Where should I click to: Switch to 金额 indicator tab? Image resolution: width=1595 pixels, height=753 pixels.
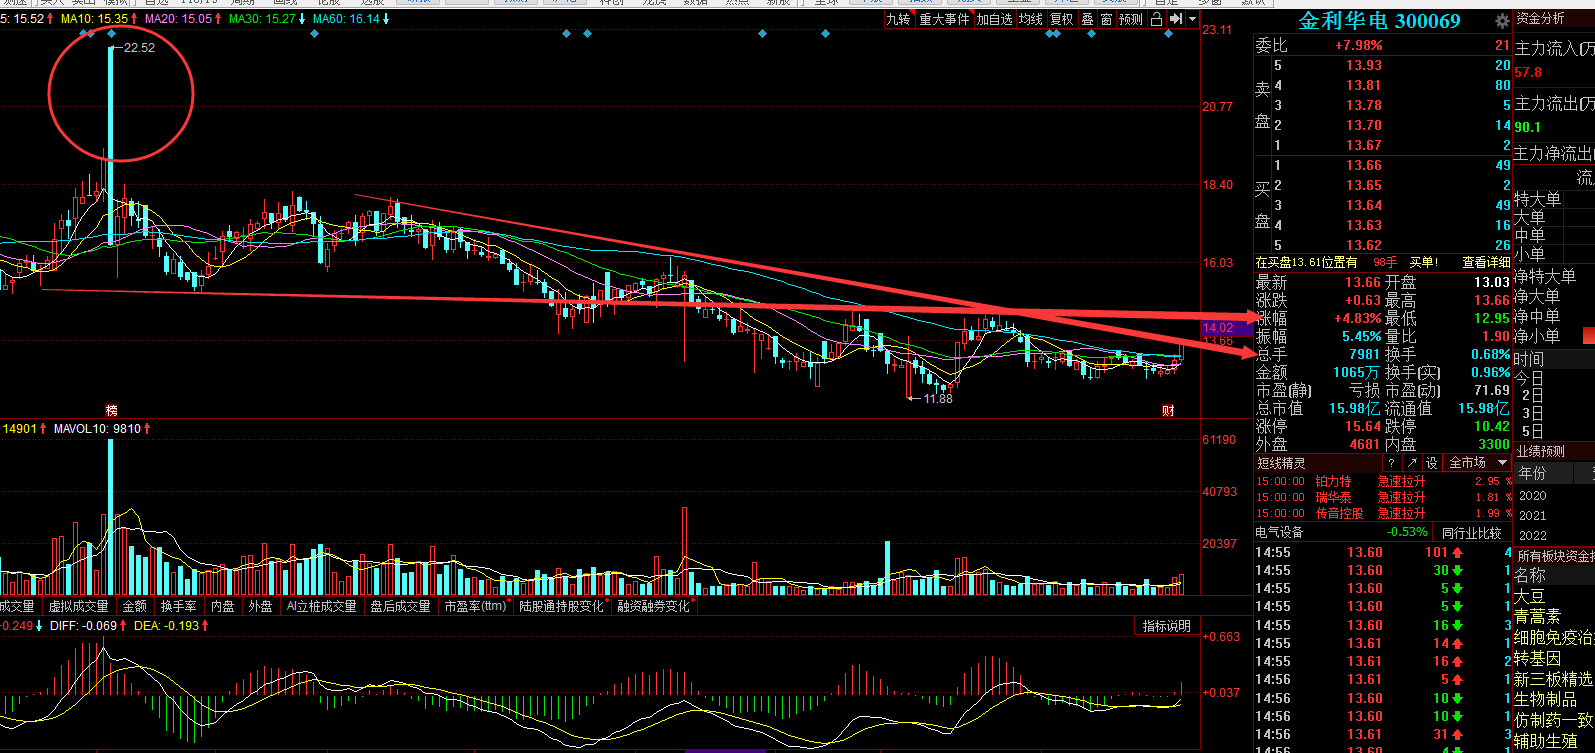click(x=134, y=606)
